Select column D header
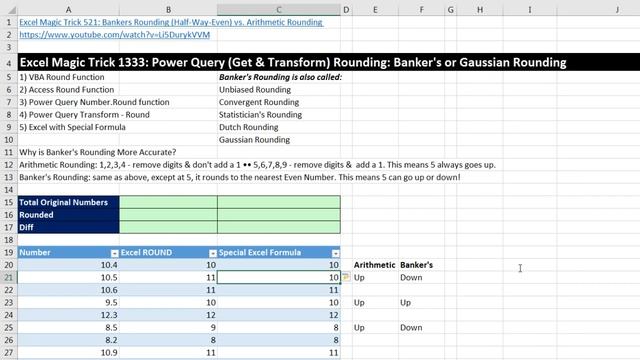The width and height of the screenshot is (640, 360). [346, 9]
